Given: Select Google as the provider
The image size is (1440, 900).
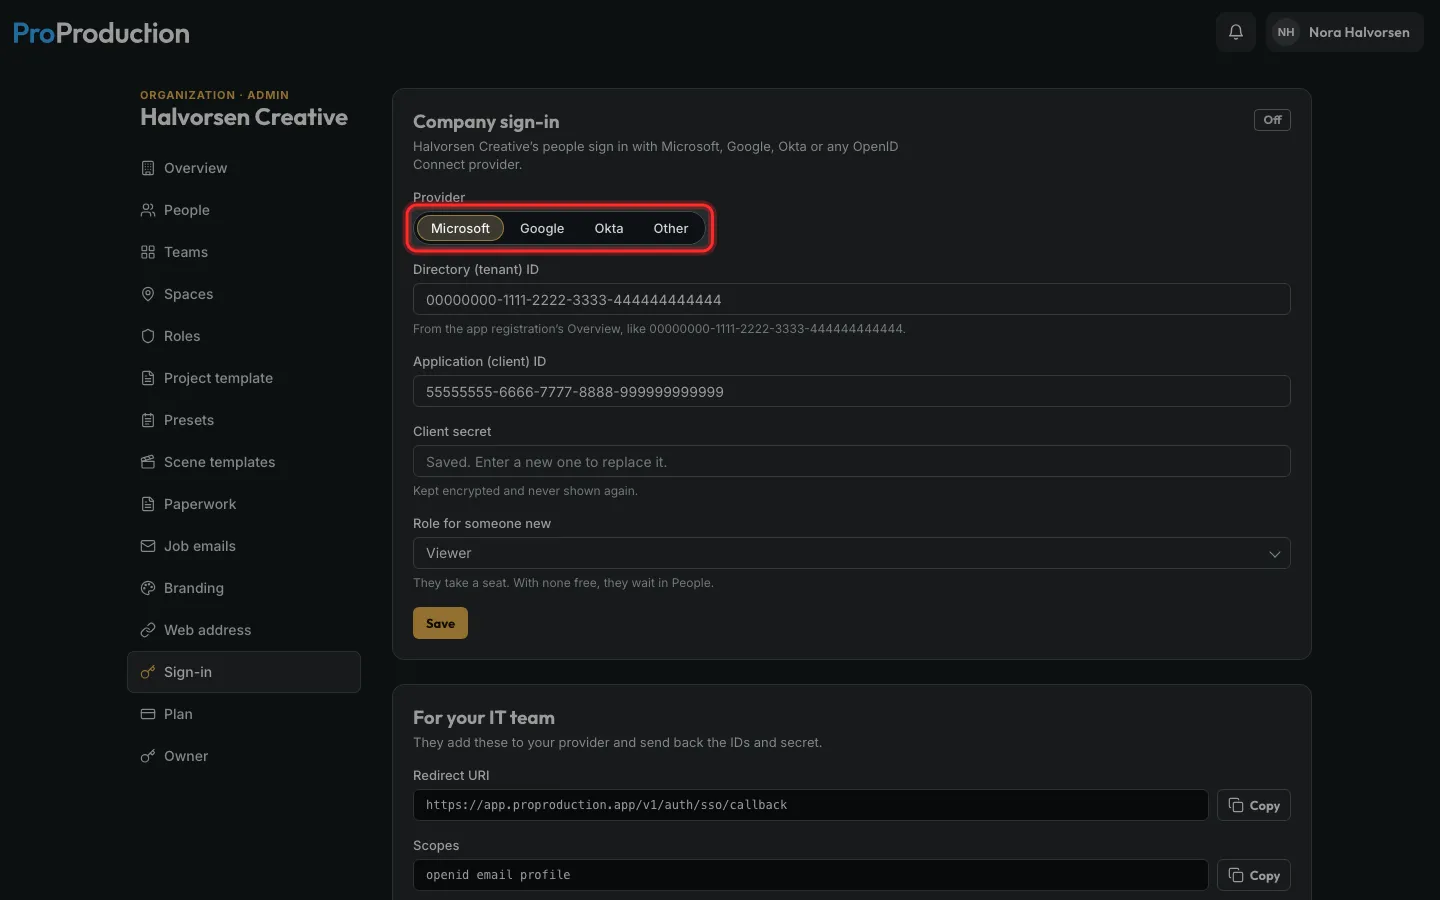Looking at the screenshot, I should pos(542,228).
